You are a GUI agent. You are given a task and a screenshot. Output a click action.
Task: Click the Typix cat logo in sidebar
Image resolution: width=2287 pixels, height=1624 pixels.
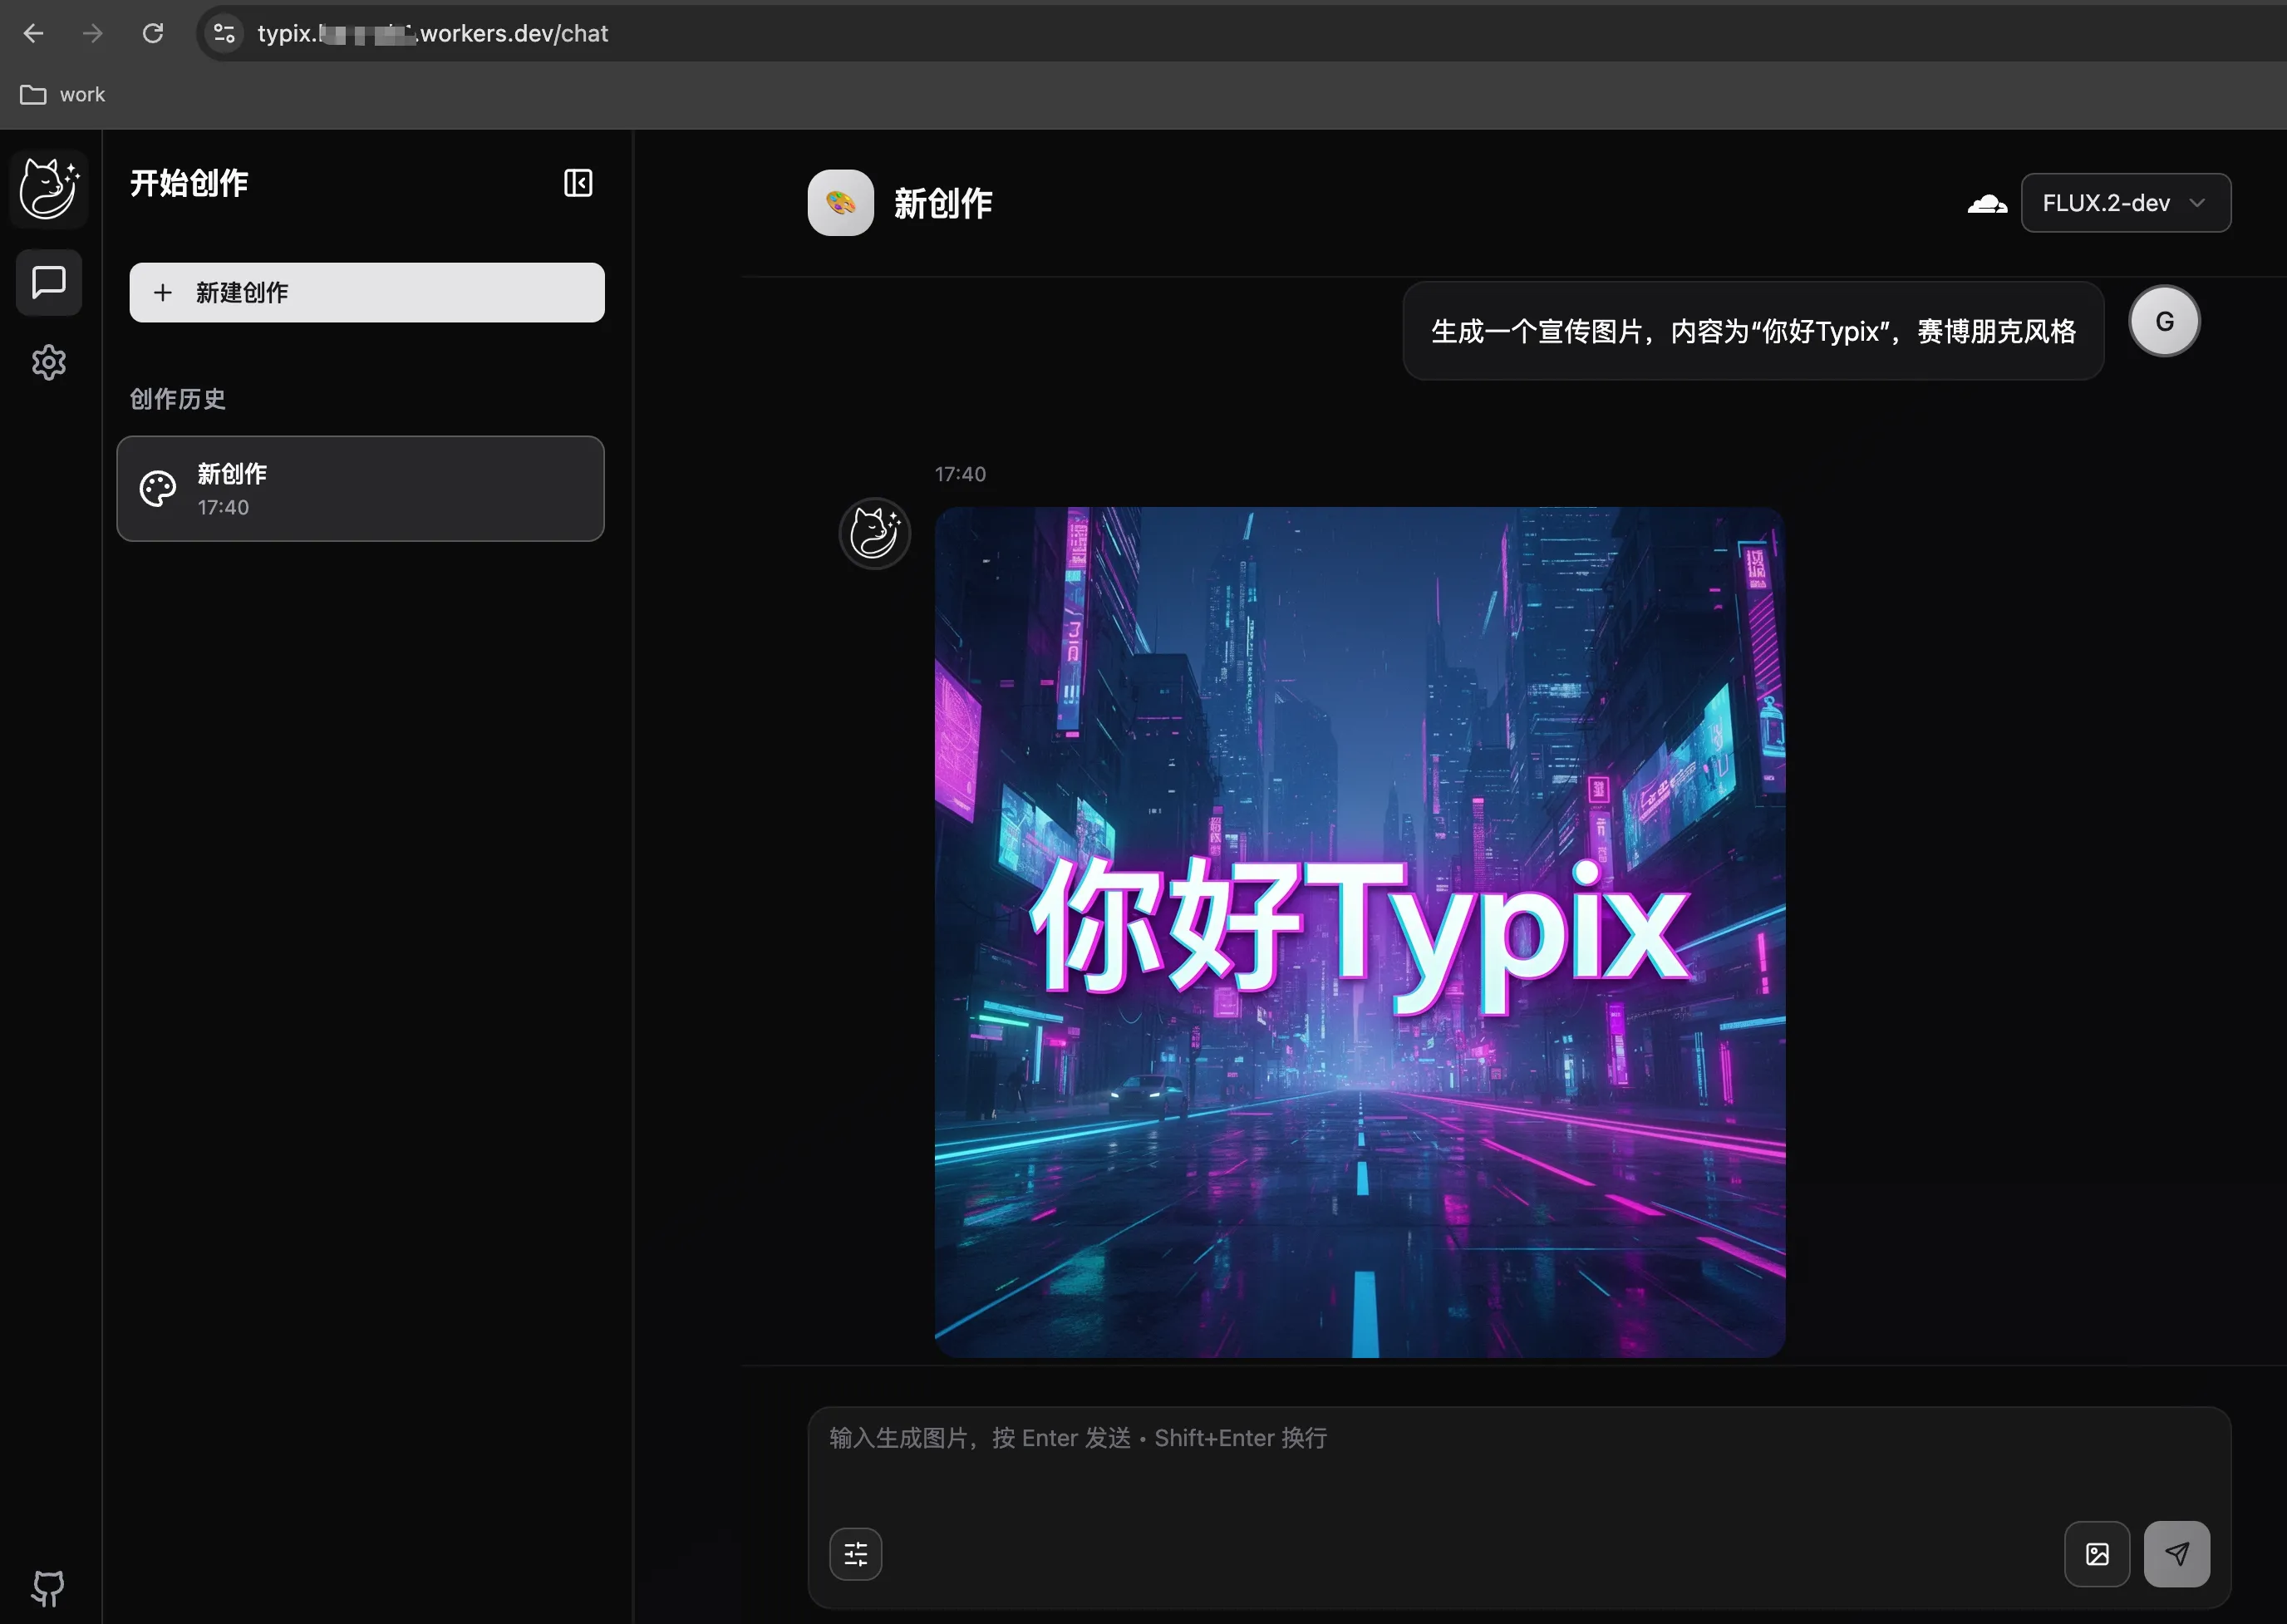[x=48, y=188]
